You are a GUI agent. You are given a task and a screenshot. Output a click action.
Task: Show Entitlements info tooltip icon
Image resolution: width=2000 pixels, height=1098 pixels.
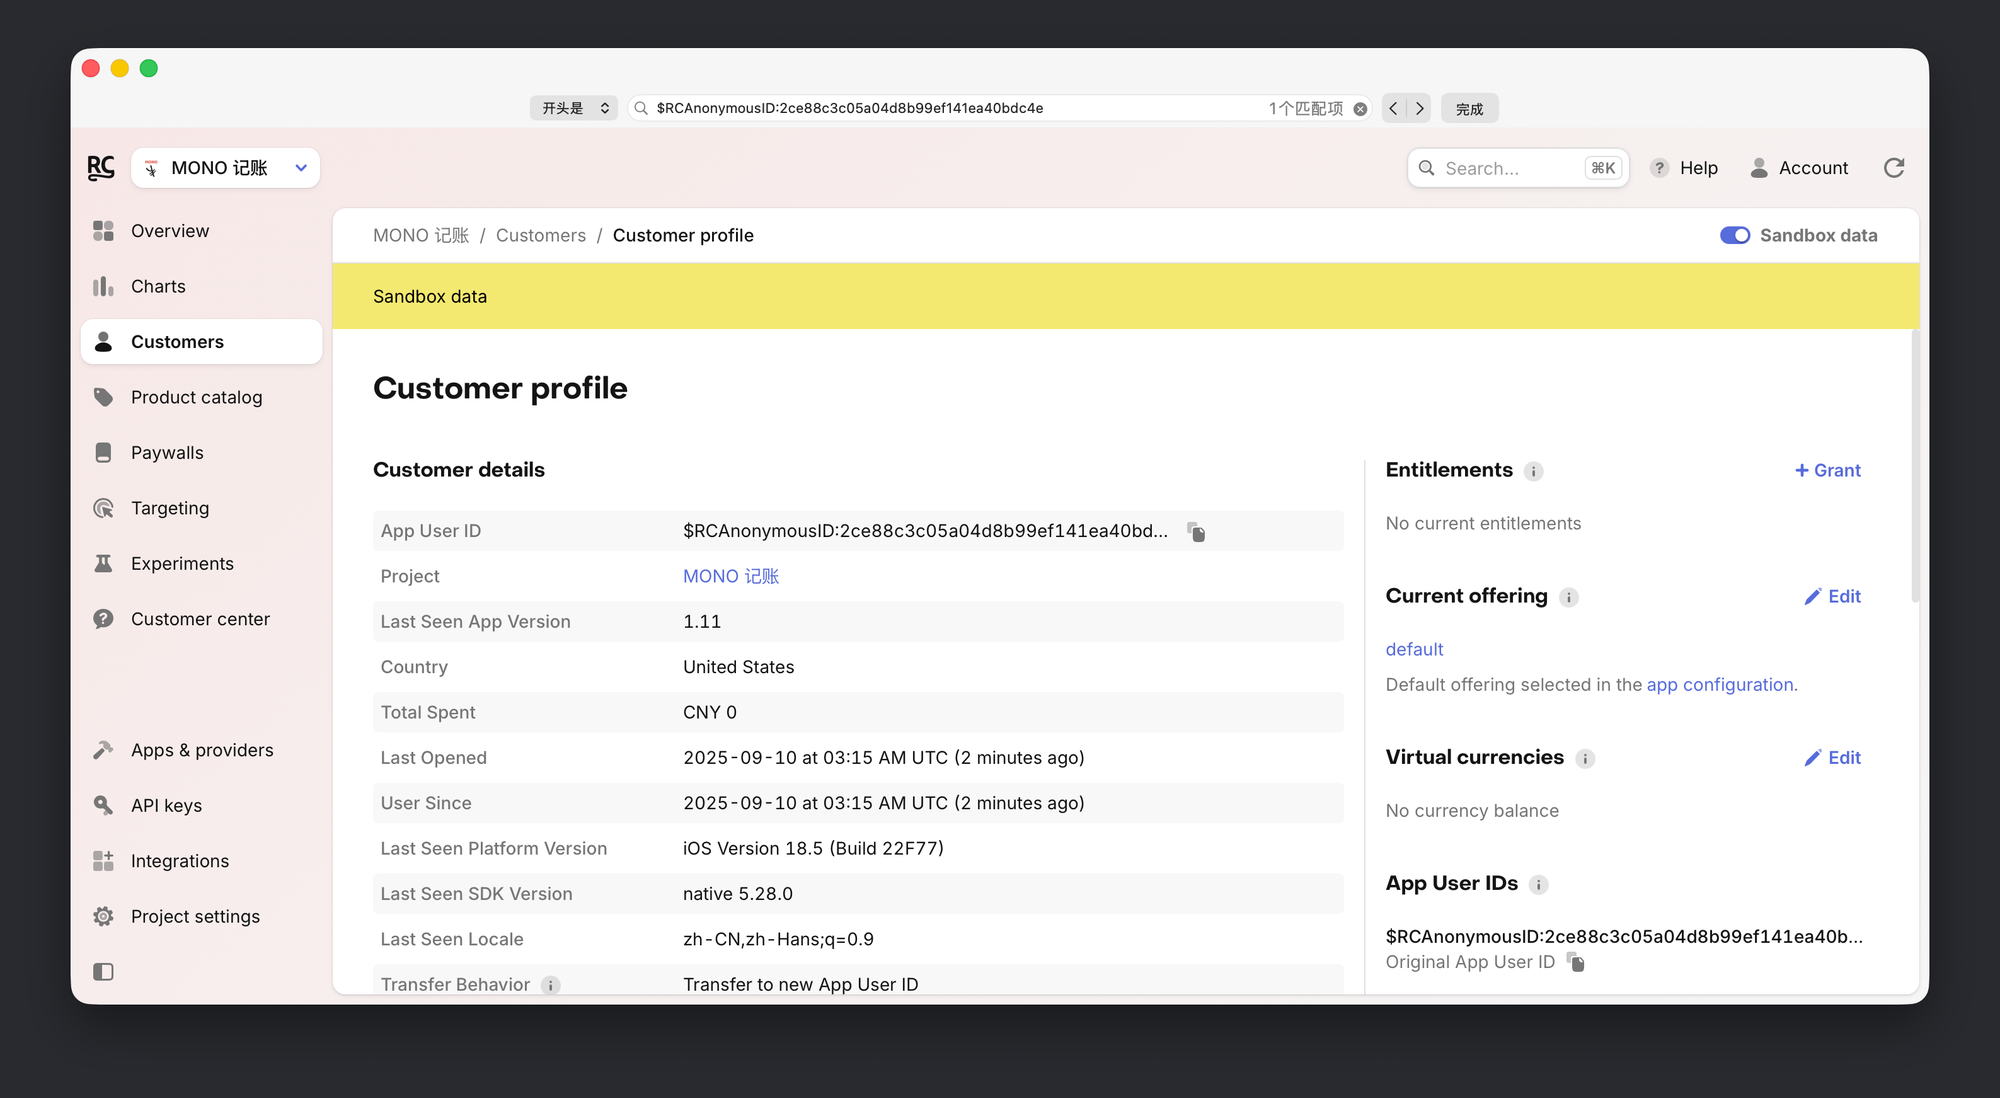[x=1533, y=471]
